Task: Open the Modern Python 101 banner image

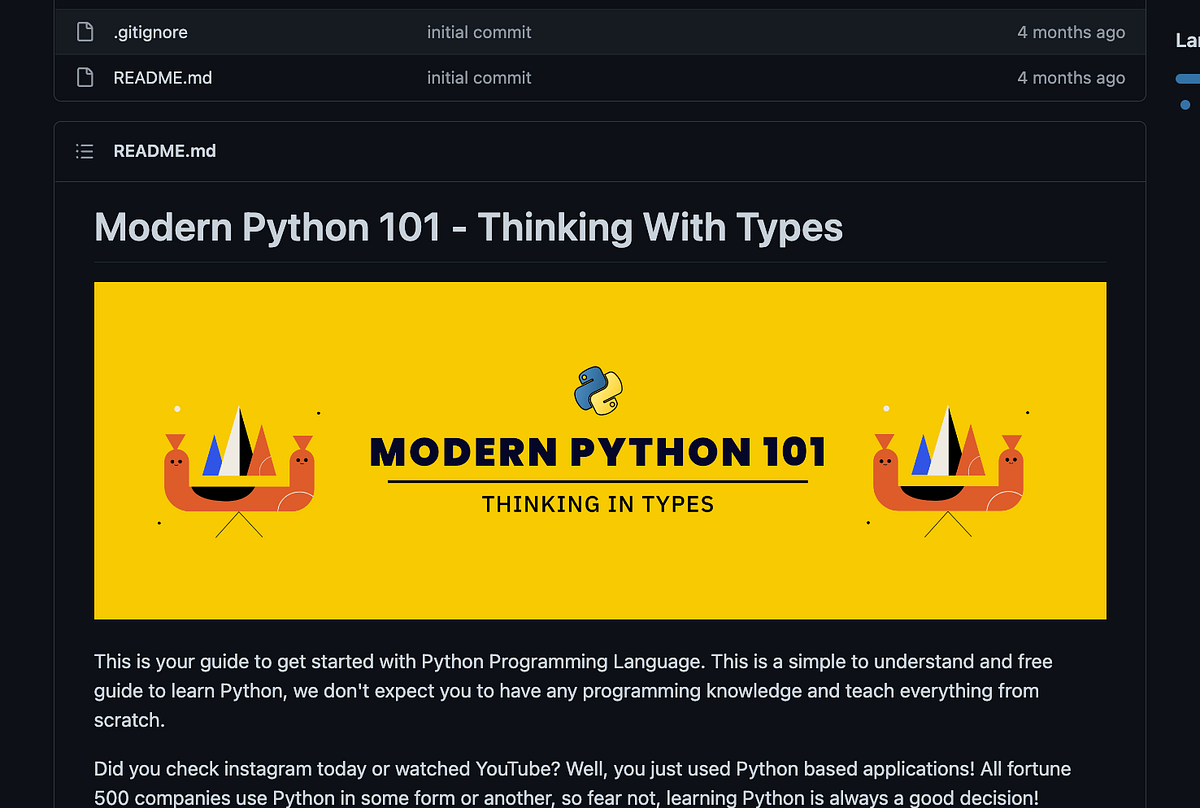Action: 600,450
